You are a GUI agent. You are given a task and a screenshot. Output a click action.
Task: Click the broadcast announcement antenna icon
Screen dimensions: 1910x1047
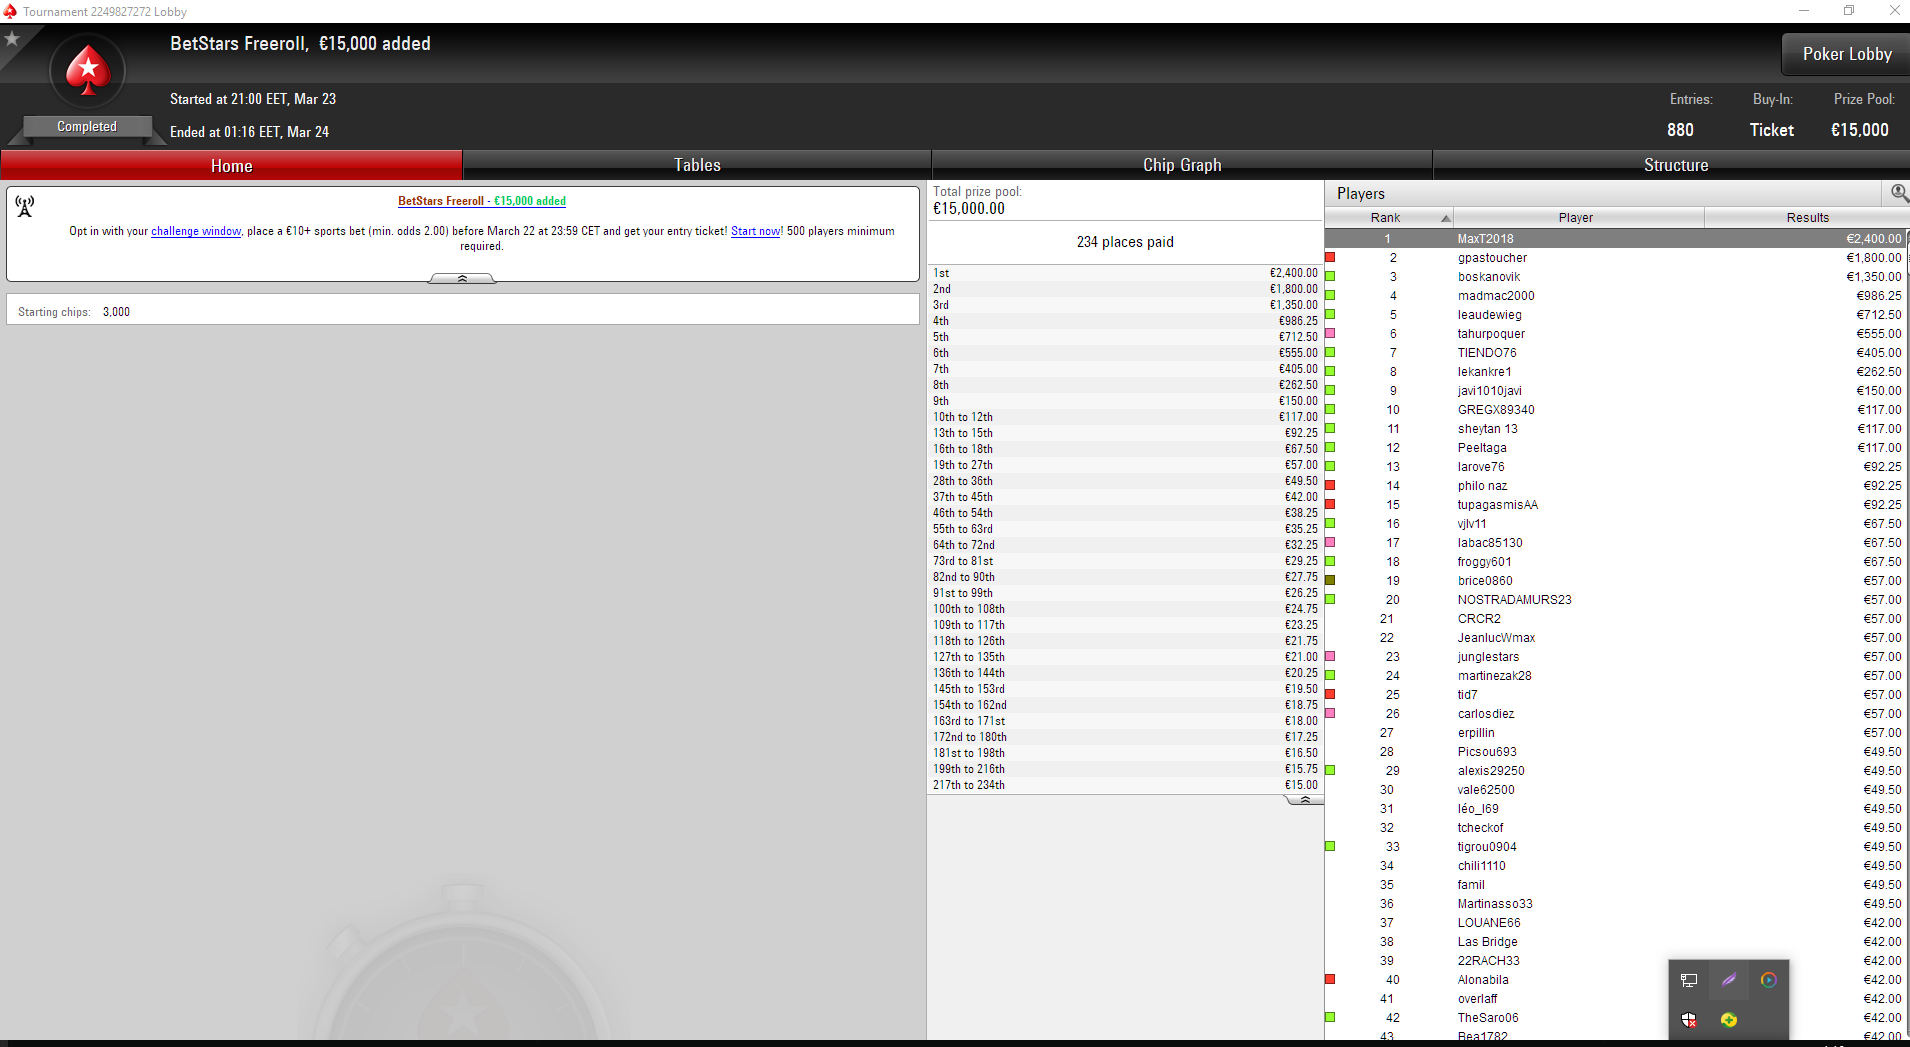(25, 206)
